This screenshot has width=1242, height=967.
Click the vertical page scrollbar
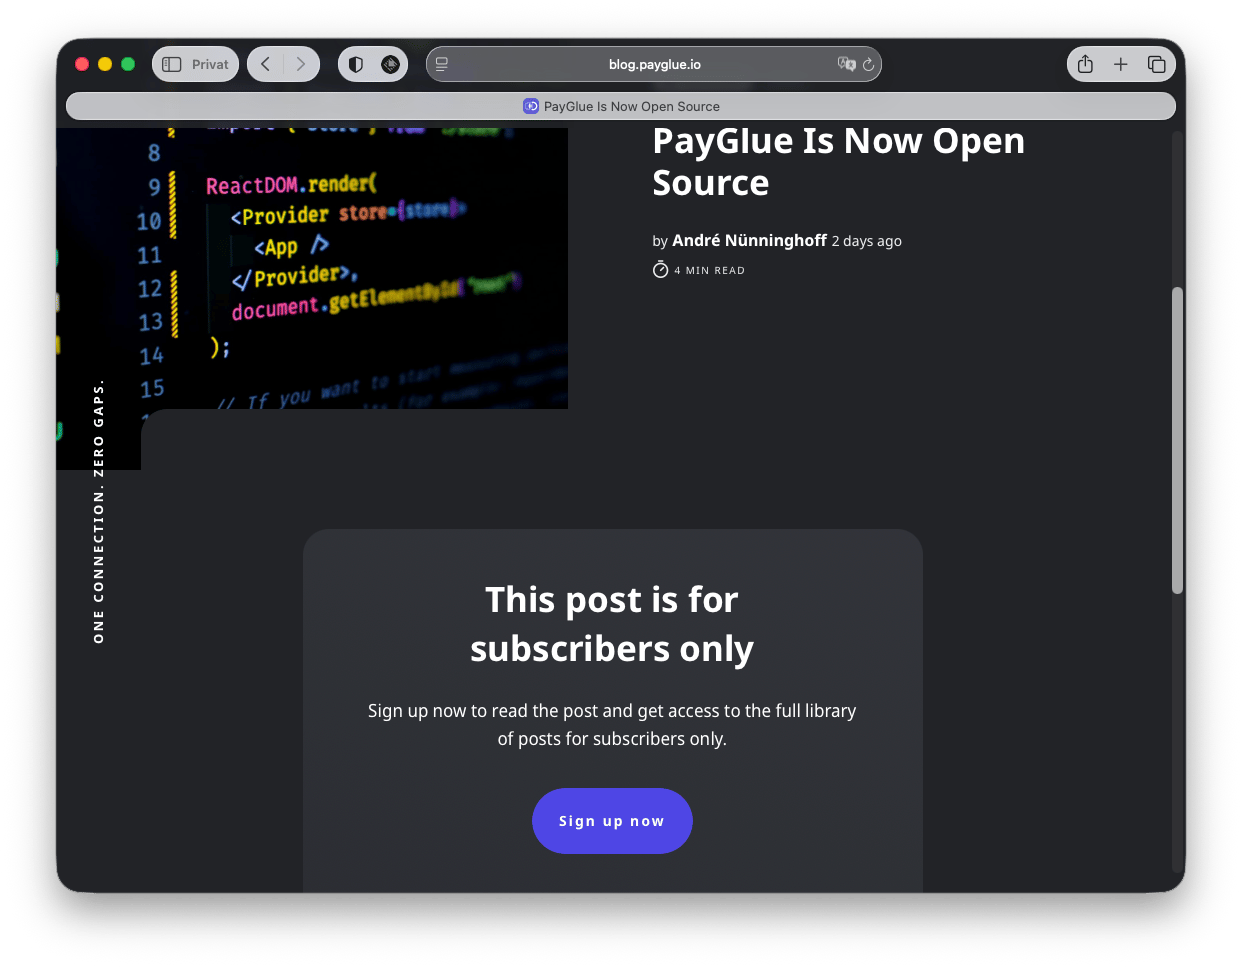pyautogui.click(x=1177, y=440)
